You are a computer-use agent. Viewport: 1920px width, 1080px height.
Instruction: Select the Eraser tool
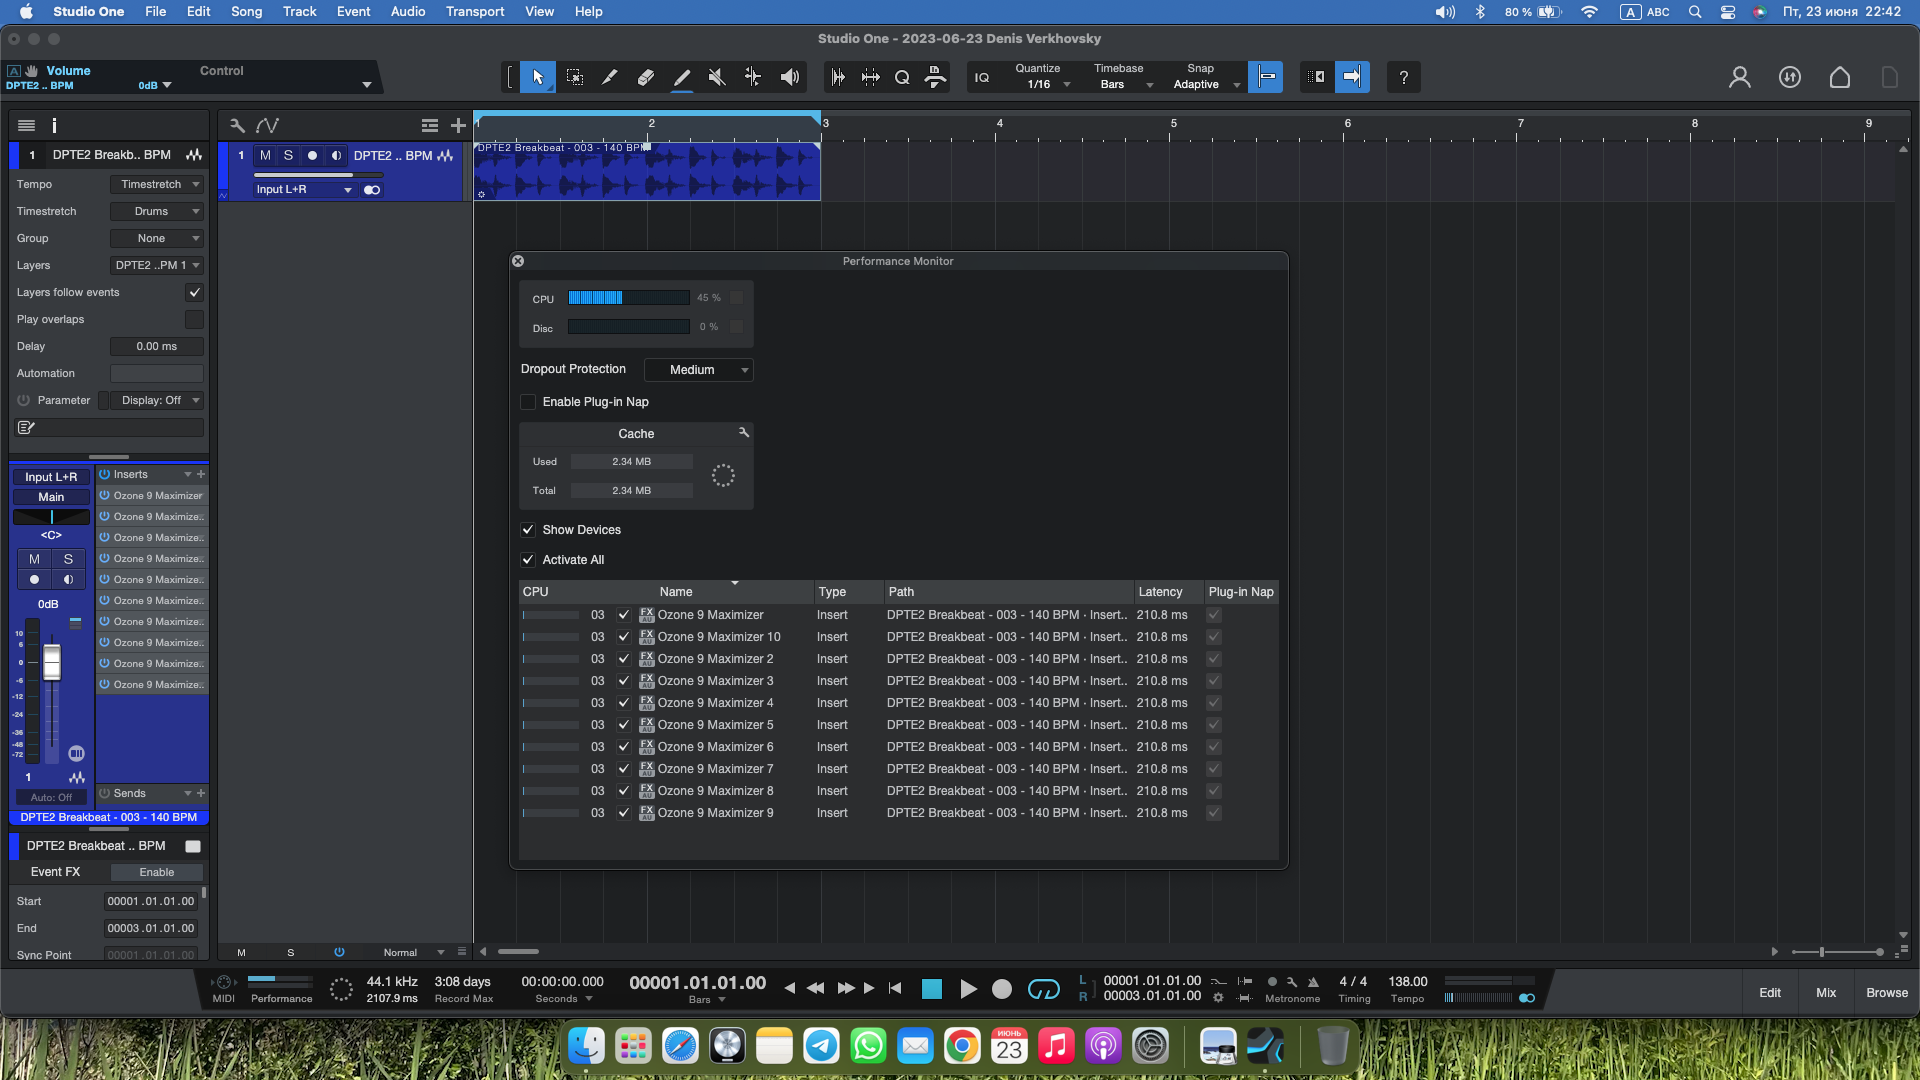pyautogui.click(x=646, y=77)
